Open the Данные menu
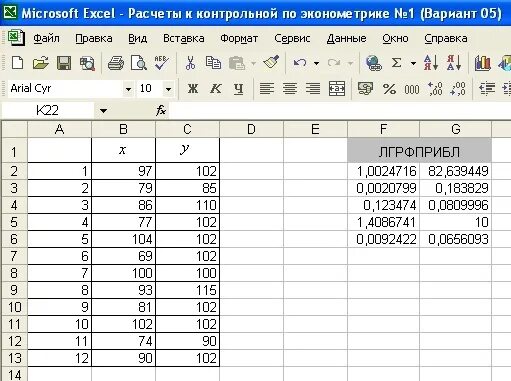The height and width of the screenshot is (381, 511). click(346, 38)
